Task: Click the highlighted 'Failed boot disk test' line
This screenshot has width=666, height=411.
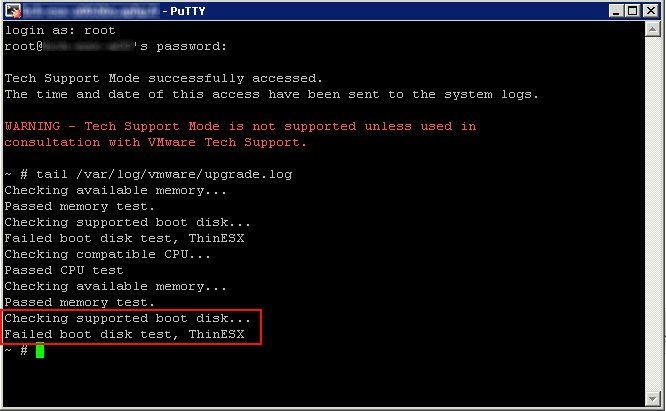Action: 124,334
